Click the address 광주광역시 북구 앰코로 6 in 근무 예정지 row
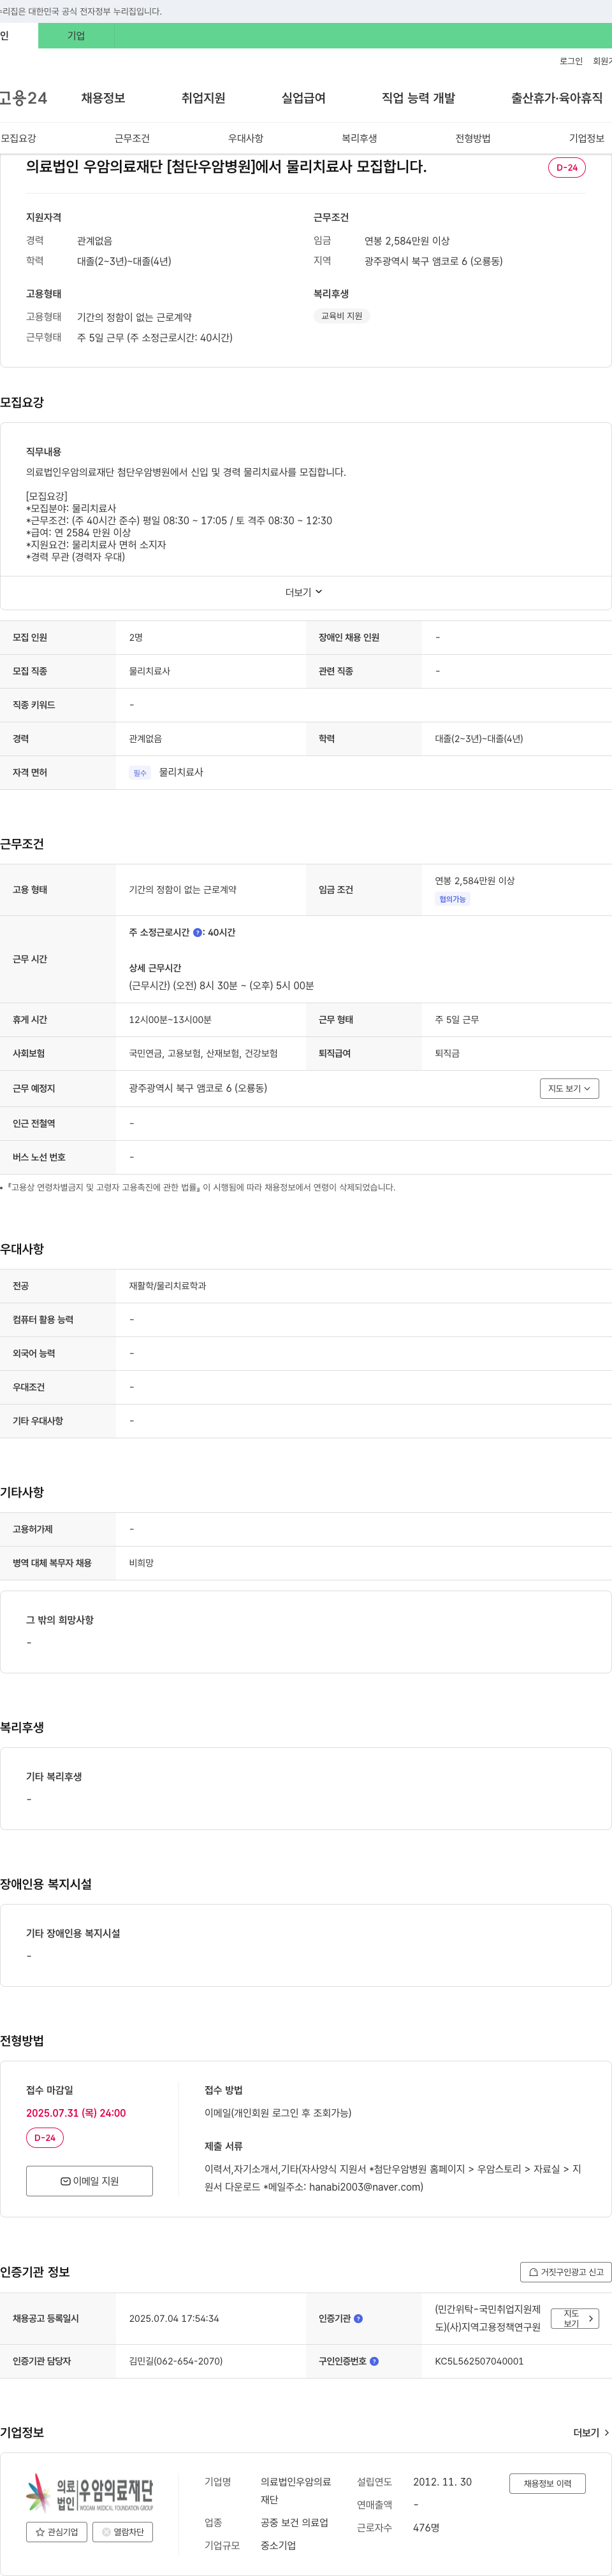 tap(198, 1088)
